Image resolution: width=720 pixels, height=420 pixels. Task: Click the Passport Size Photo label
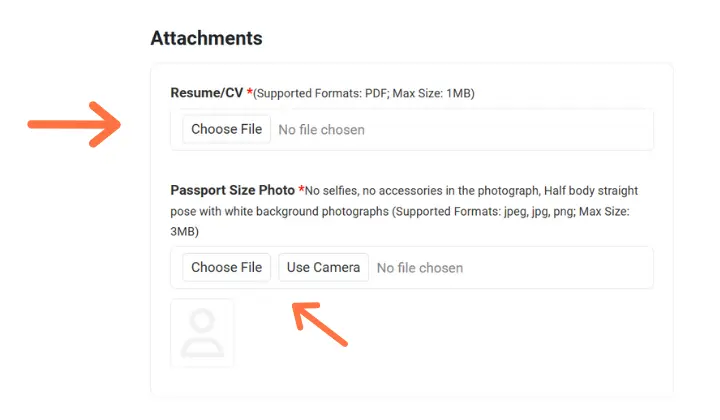[232, 190]
